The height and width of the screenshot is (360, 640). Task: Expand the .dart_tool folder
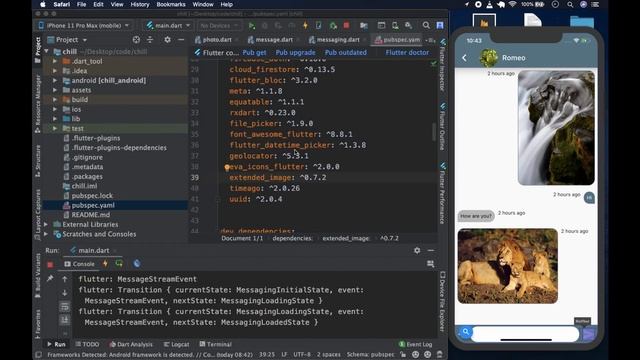(x=55, y=61)
